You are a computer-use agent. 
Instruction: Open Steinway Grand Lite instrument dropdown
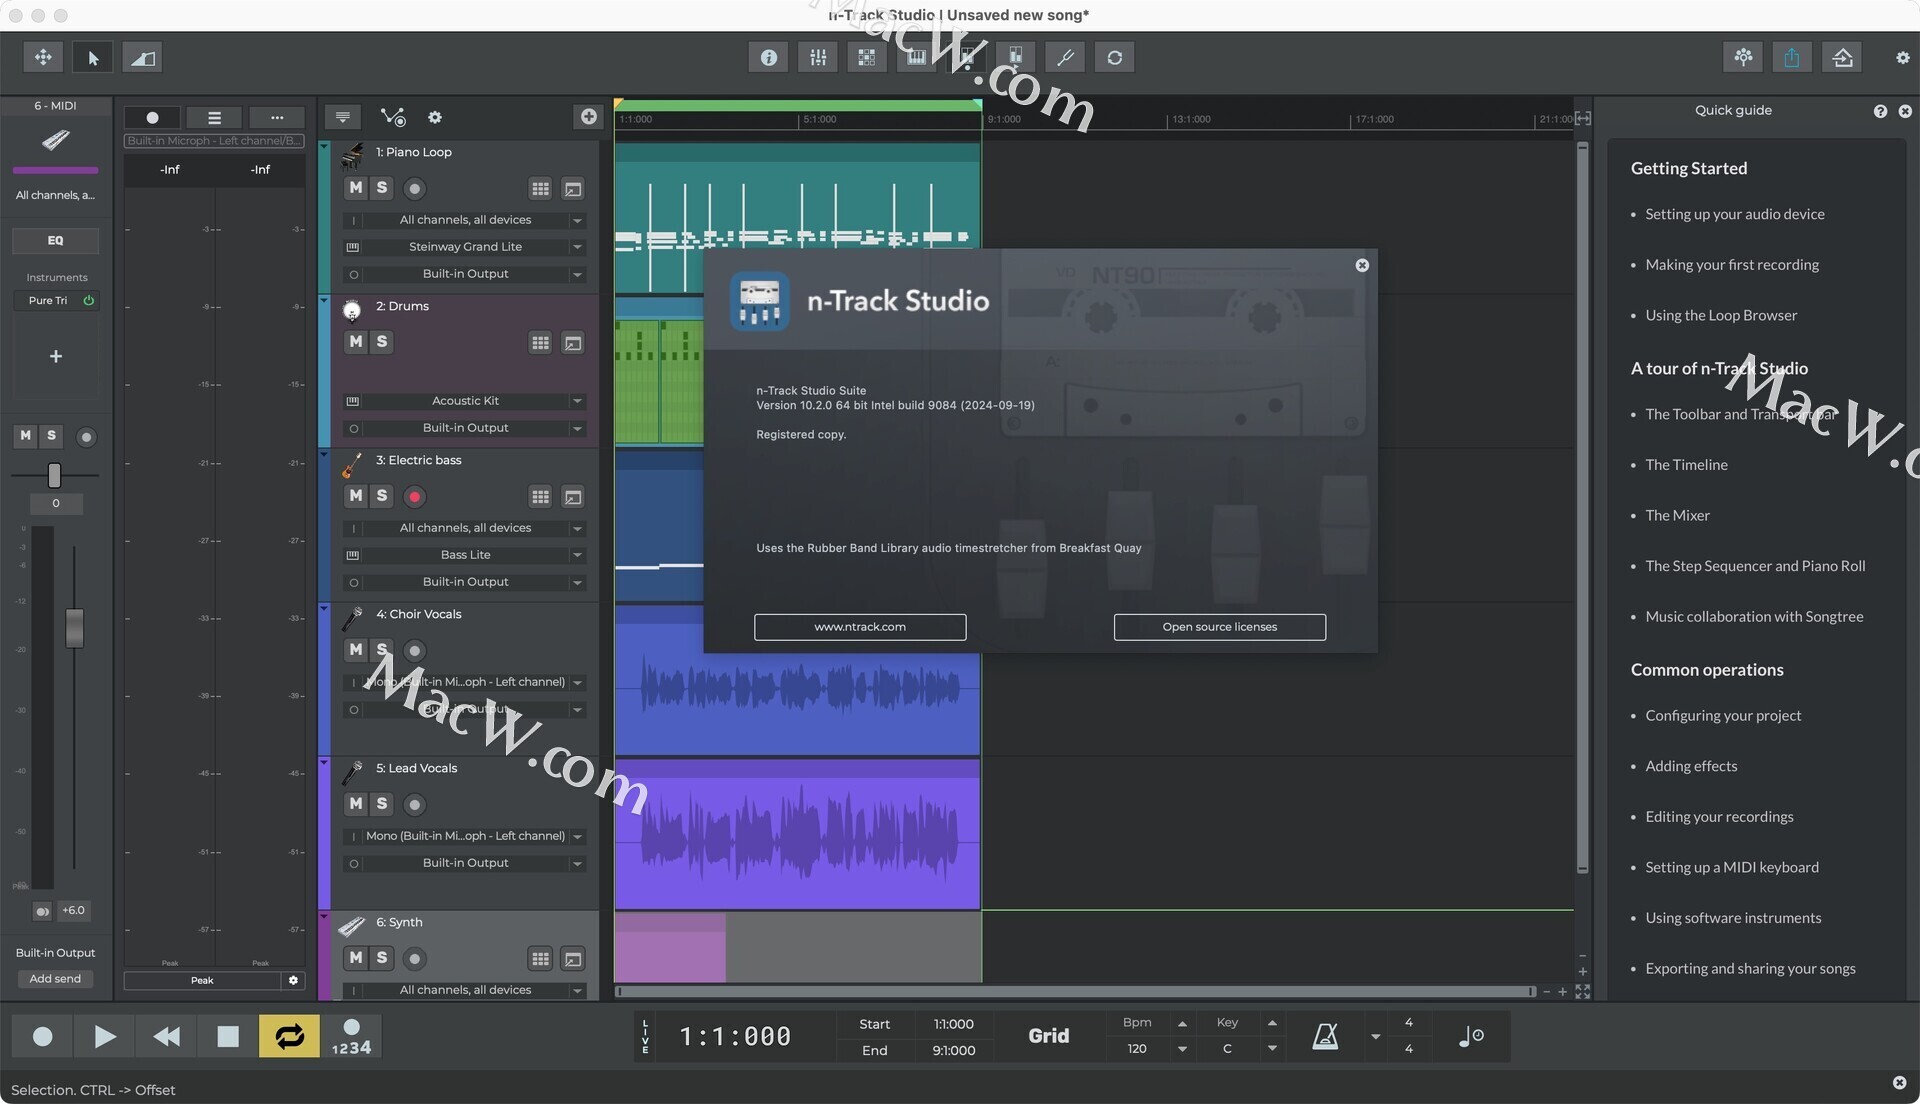[x=465, y=247]
